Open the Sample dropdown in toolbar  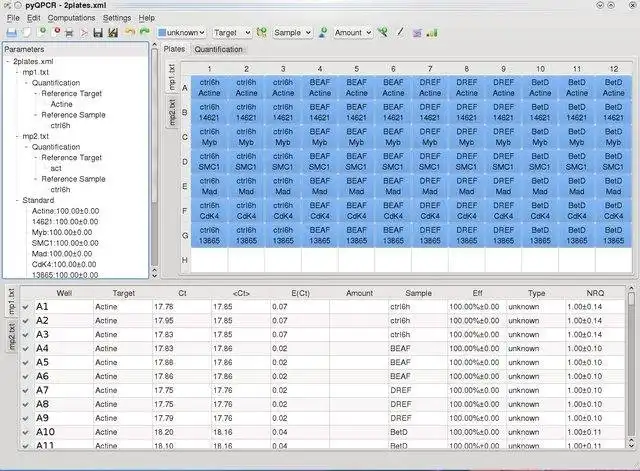(292, 33)
